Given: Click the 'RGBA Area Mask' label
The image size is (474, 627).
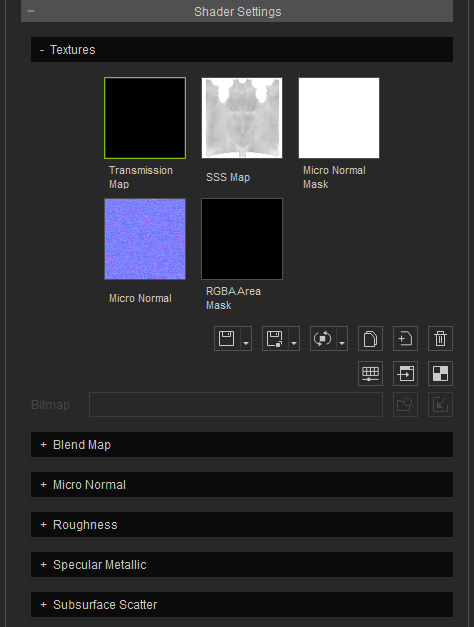Looking at the screenshot, I should [x=233, y=298].
